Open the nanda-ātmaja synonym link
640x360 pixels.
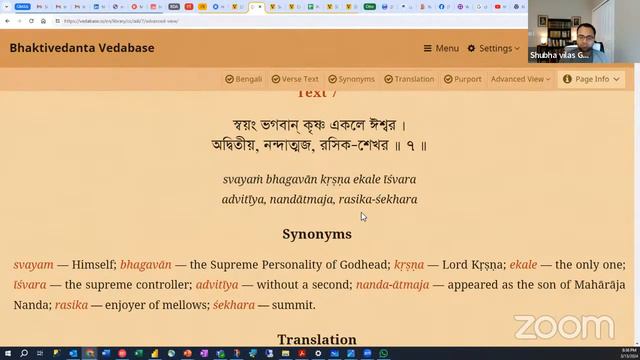coord(392,284)
